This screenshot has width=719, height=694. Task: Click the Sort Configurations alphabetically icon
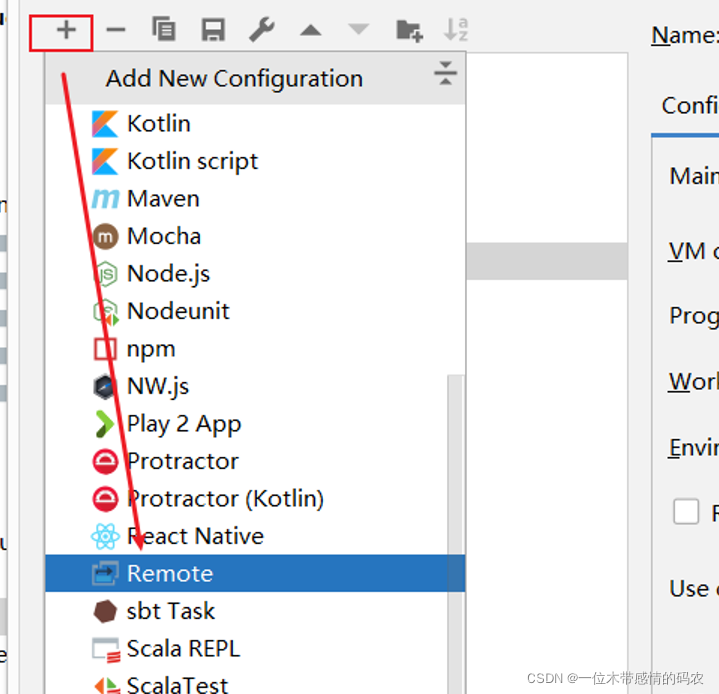tap(456, 31)
